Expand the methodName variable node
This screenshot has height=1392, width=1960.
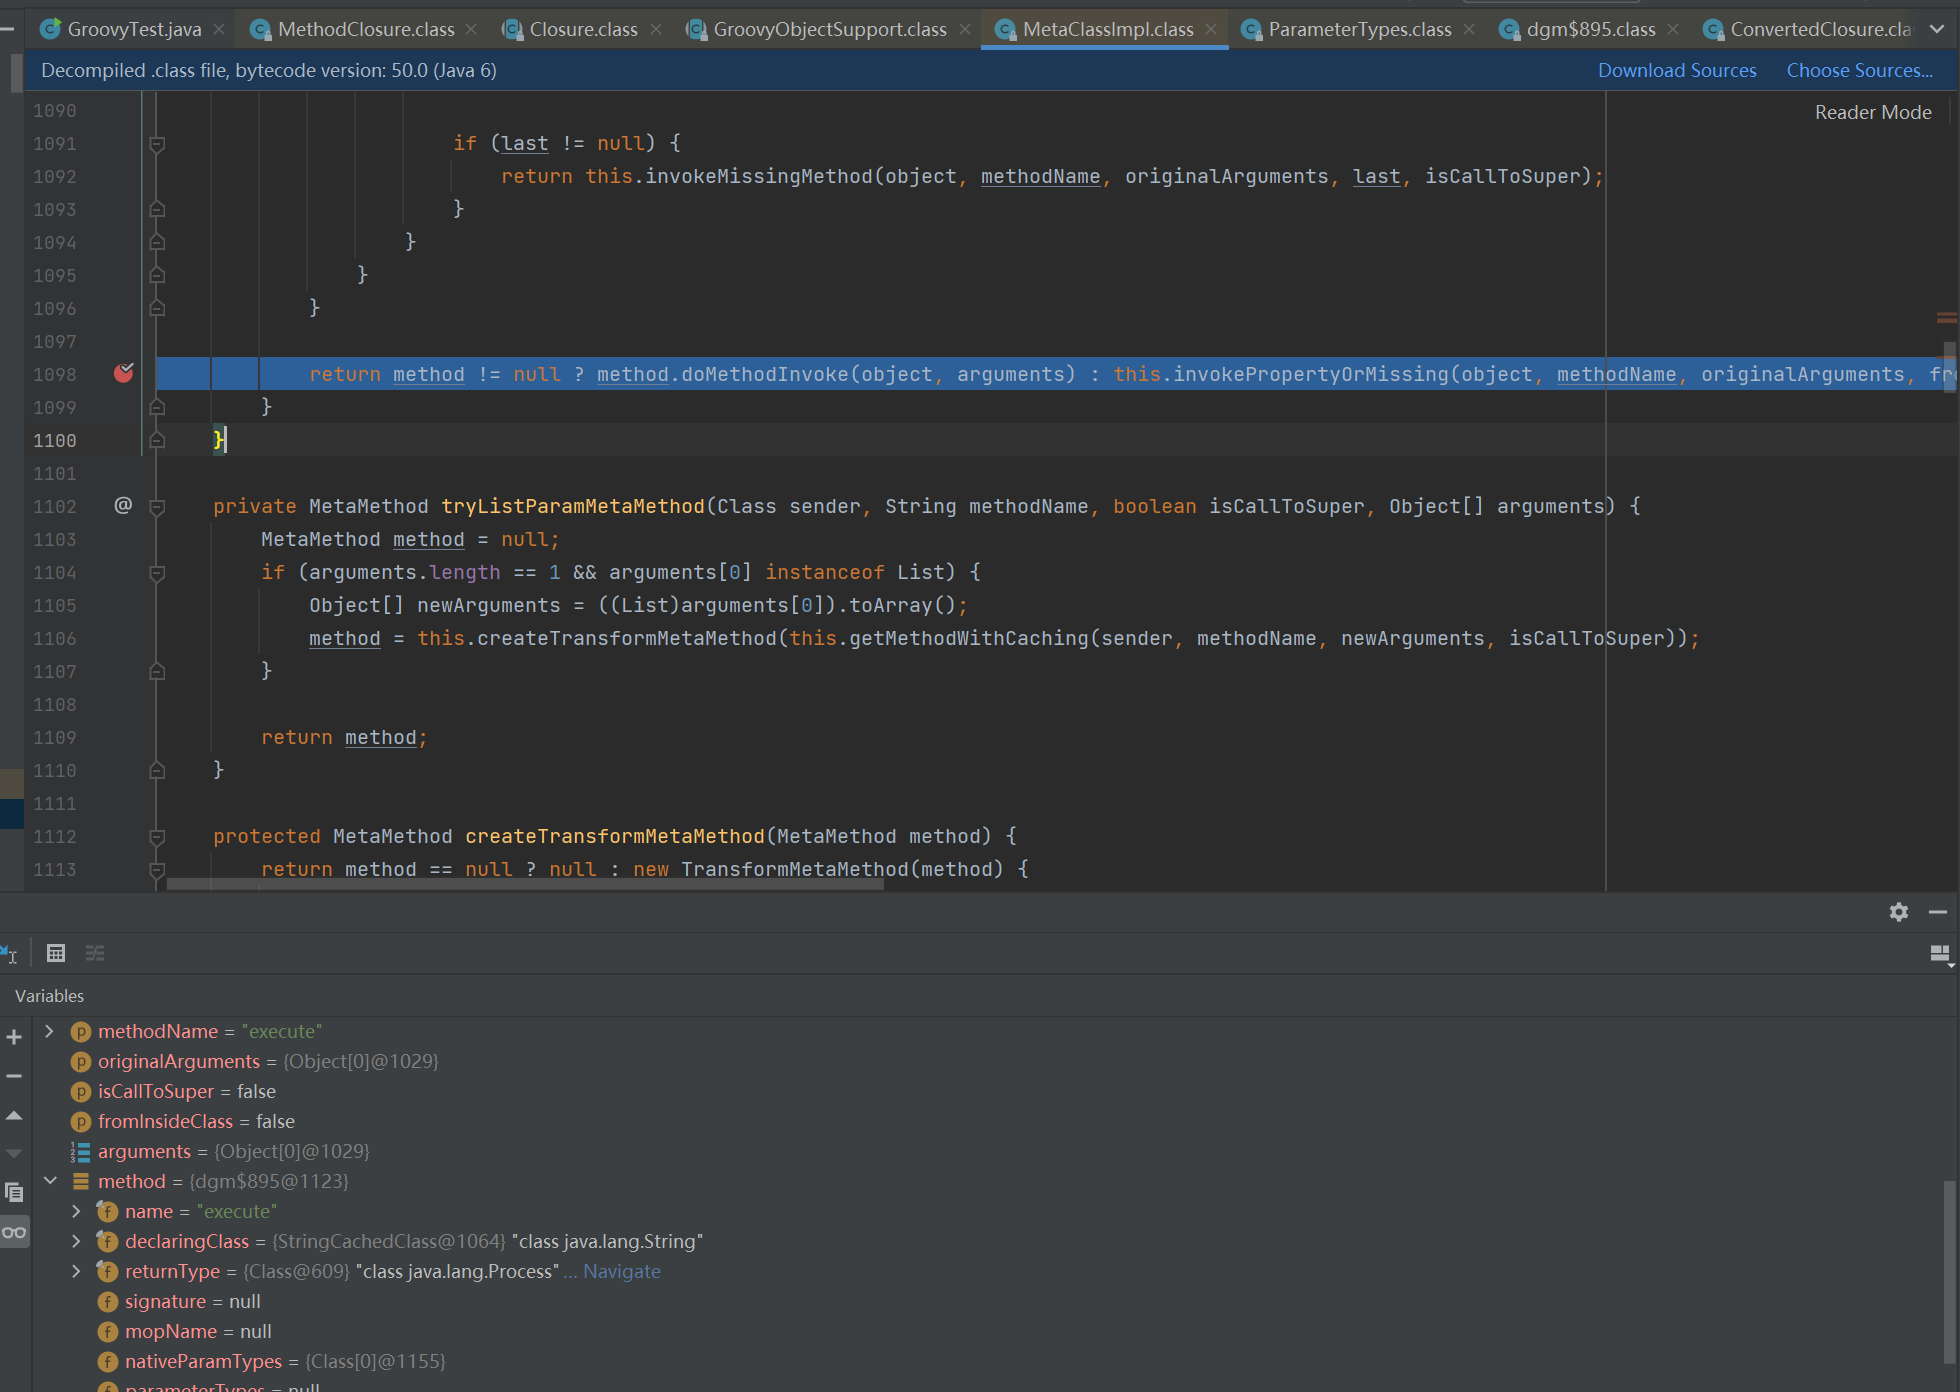pos(49,1031)
